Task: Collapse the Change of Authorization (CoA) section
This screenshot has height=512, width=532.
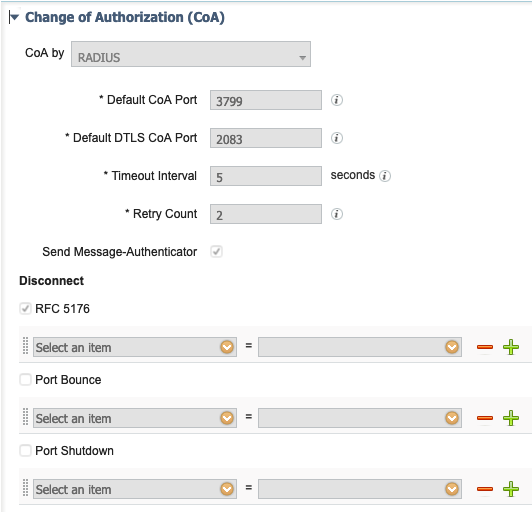Action: point(14,17)
